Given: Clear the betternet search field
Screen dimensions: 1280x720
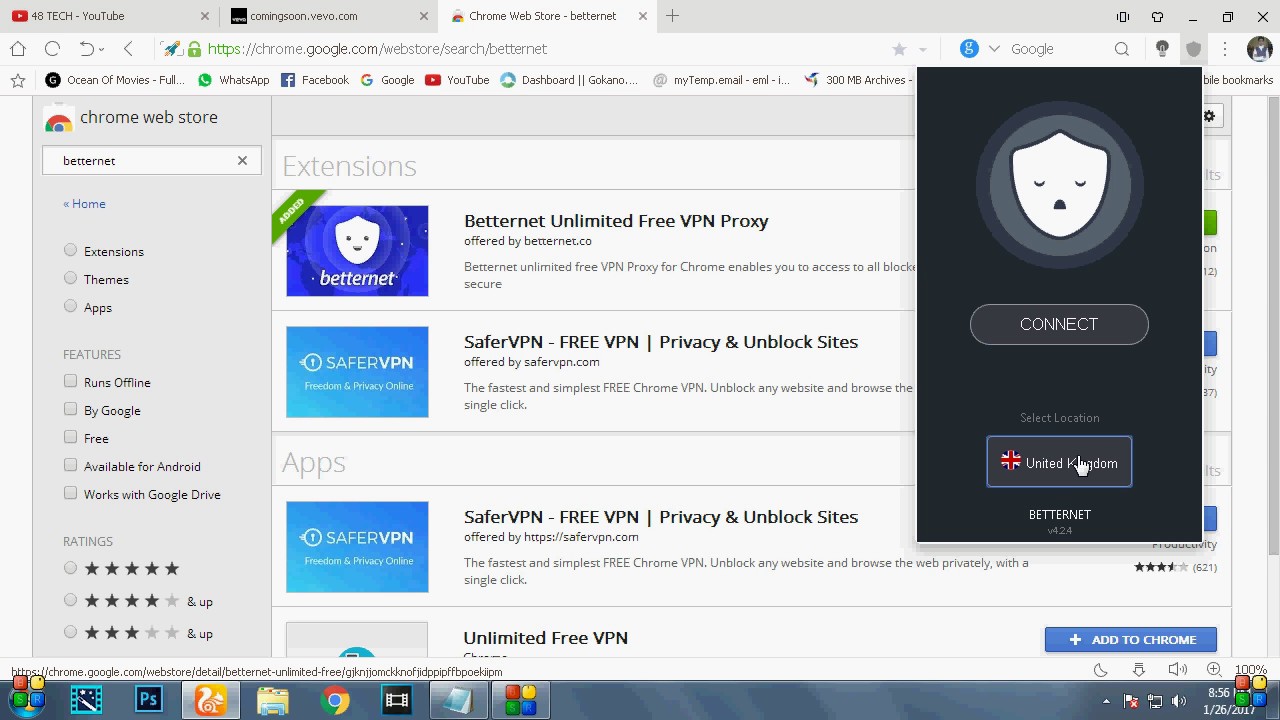Looking at the screenshot, I should [242, 160].
